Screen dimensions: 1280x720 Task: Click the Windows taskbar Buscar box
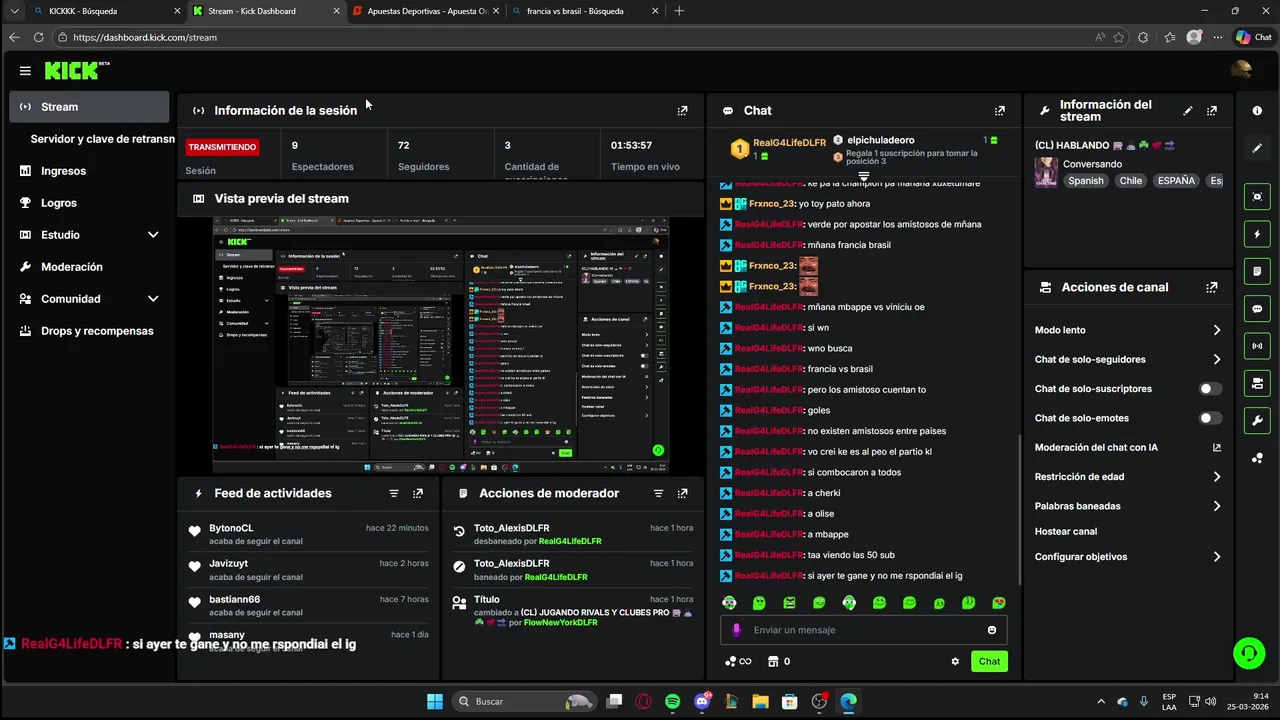coord(524,702)
